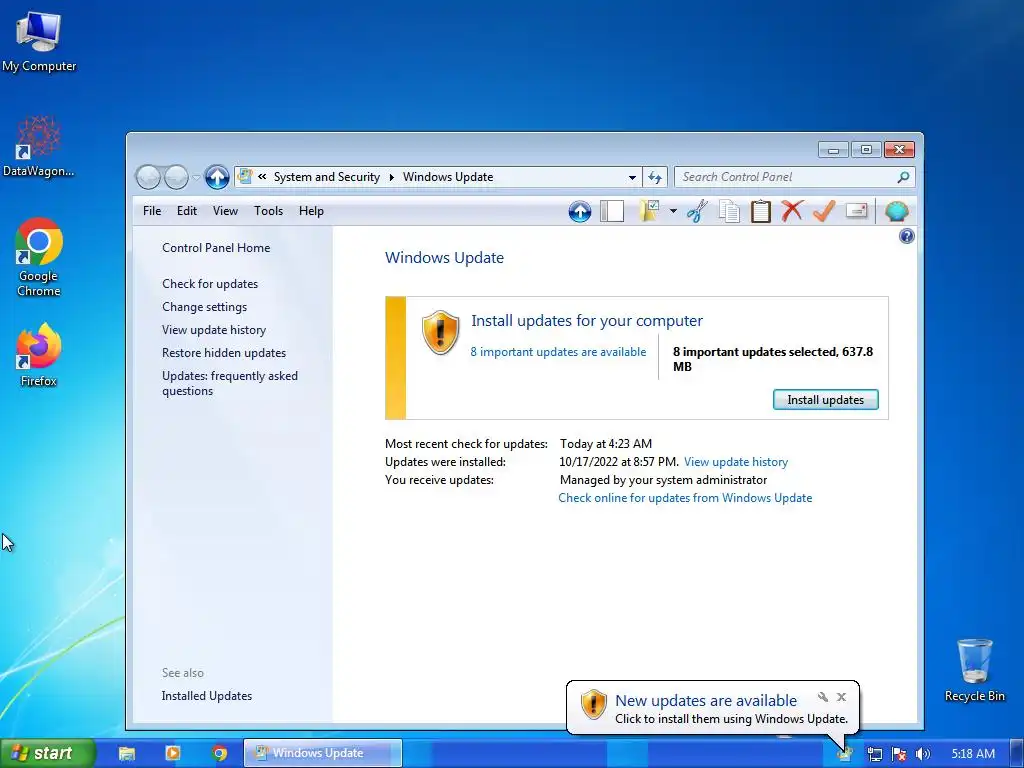Open the View menu
Screen dimensions: 1024x768
pyautogui.click(x=225, y=211)
